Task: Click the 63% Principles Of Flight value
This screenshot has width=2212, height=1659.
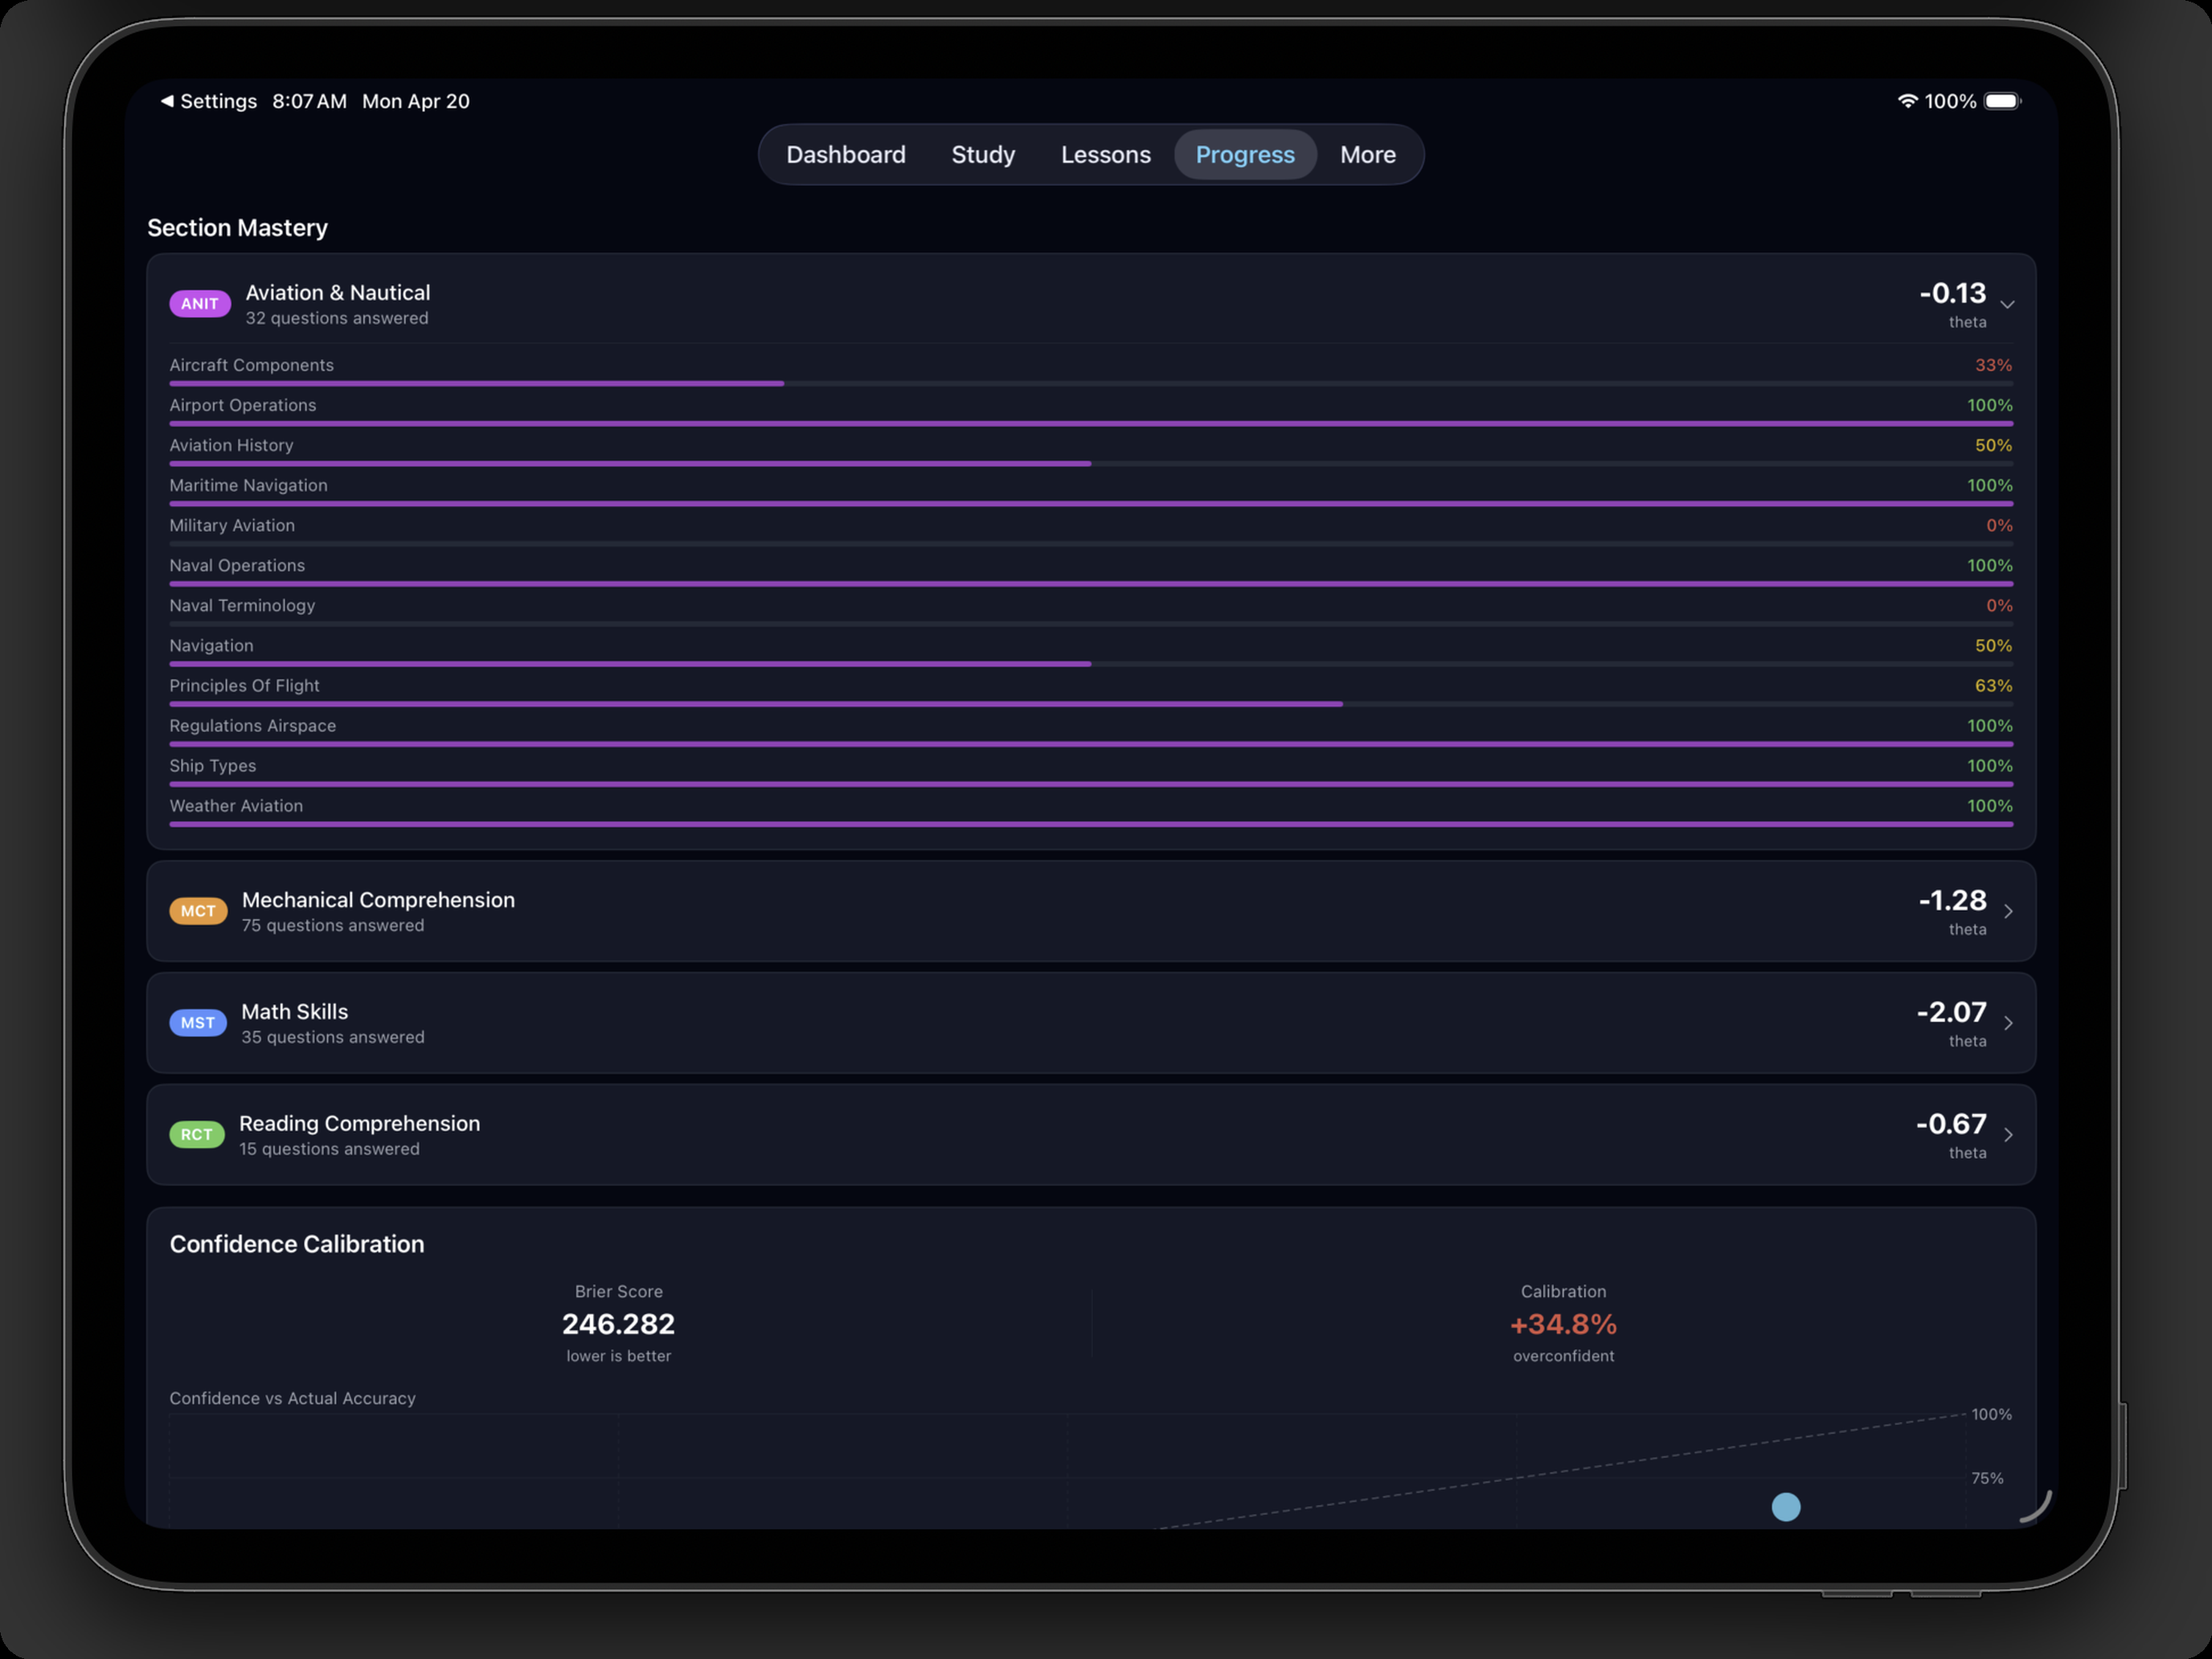Action: (1993, 685)
